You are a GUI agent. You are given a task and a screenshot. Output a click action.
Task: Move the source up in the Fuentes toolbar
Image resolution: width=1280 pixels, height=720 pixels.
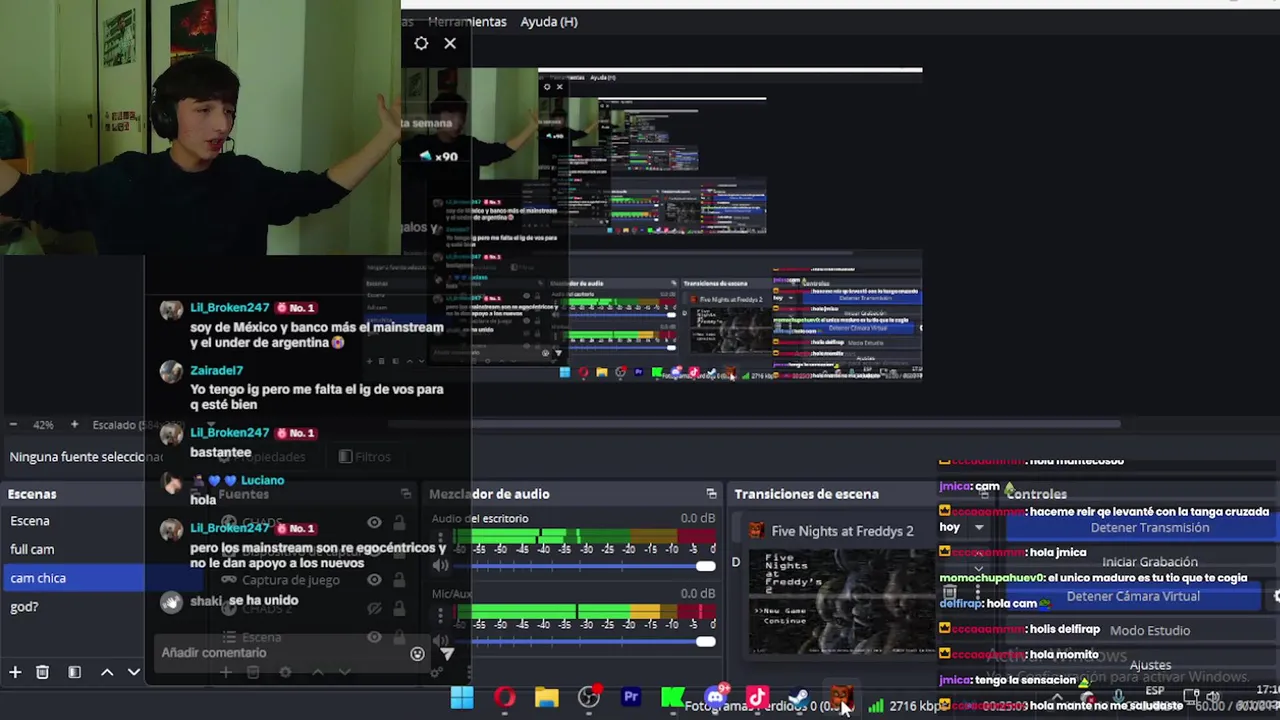point(318,673)
